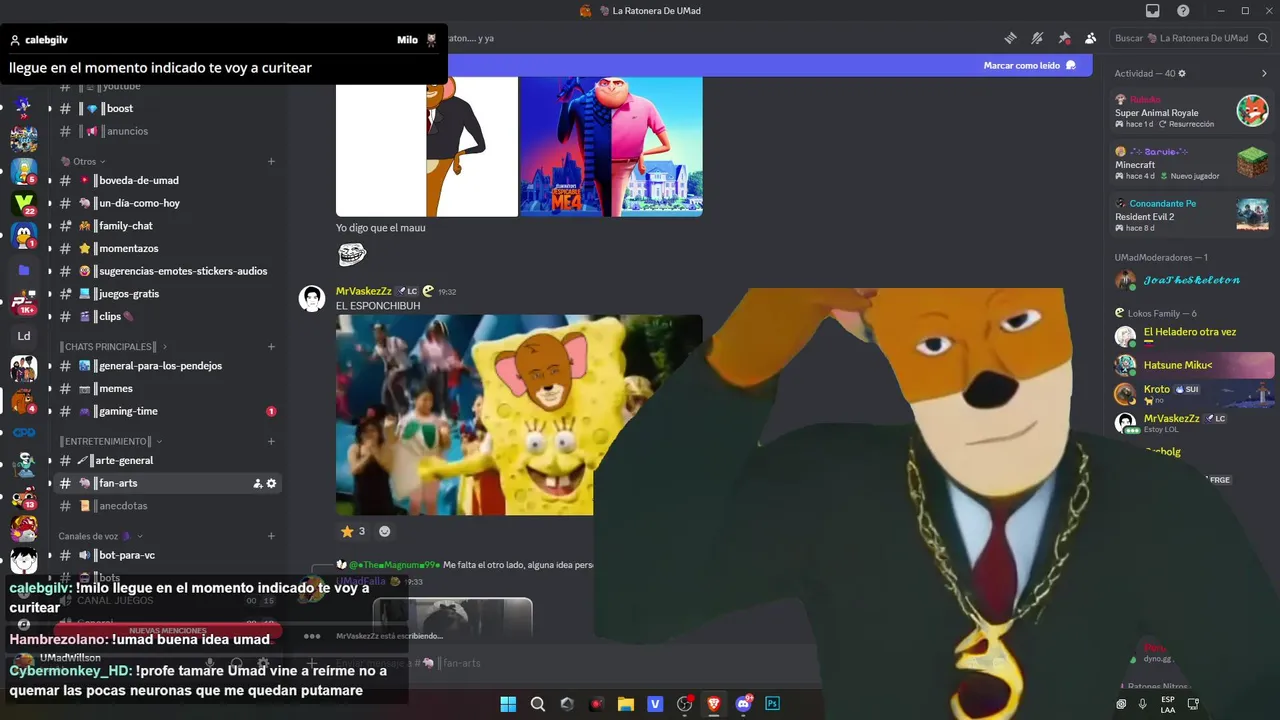Screen dimensions: 1280x720
Task: Add channel to CHATS PRINCIPALES category
Action: [271, 346]
